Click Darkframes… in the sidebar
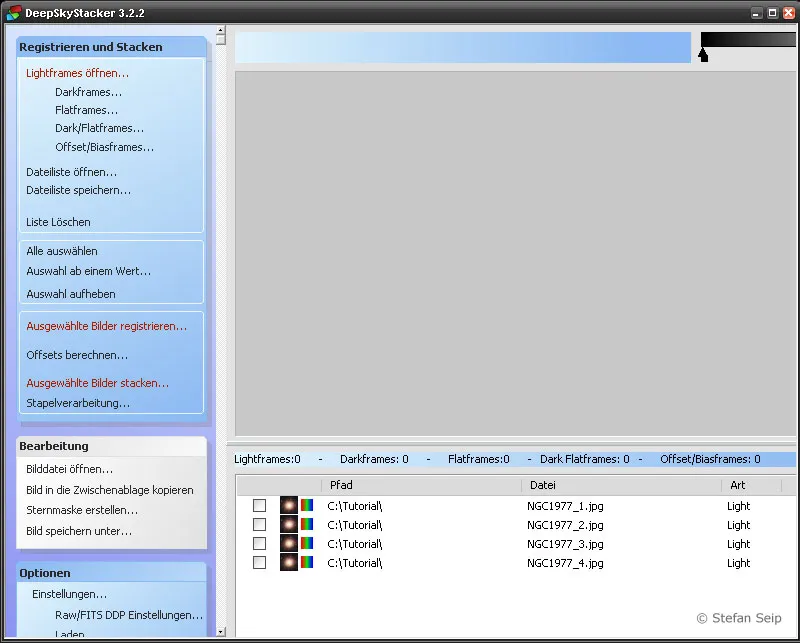 [88, 92]
